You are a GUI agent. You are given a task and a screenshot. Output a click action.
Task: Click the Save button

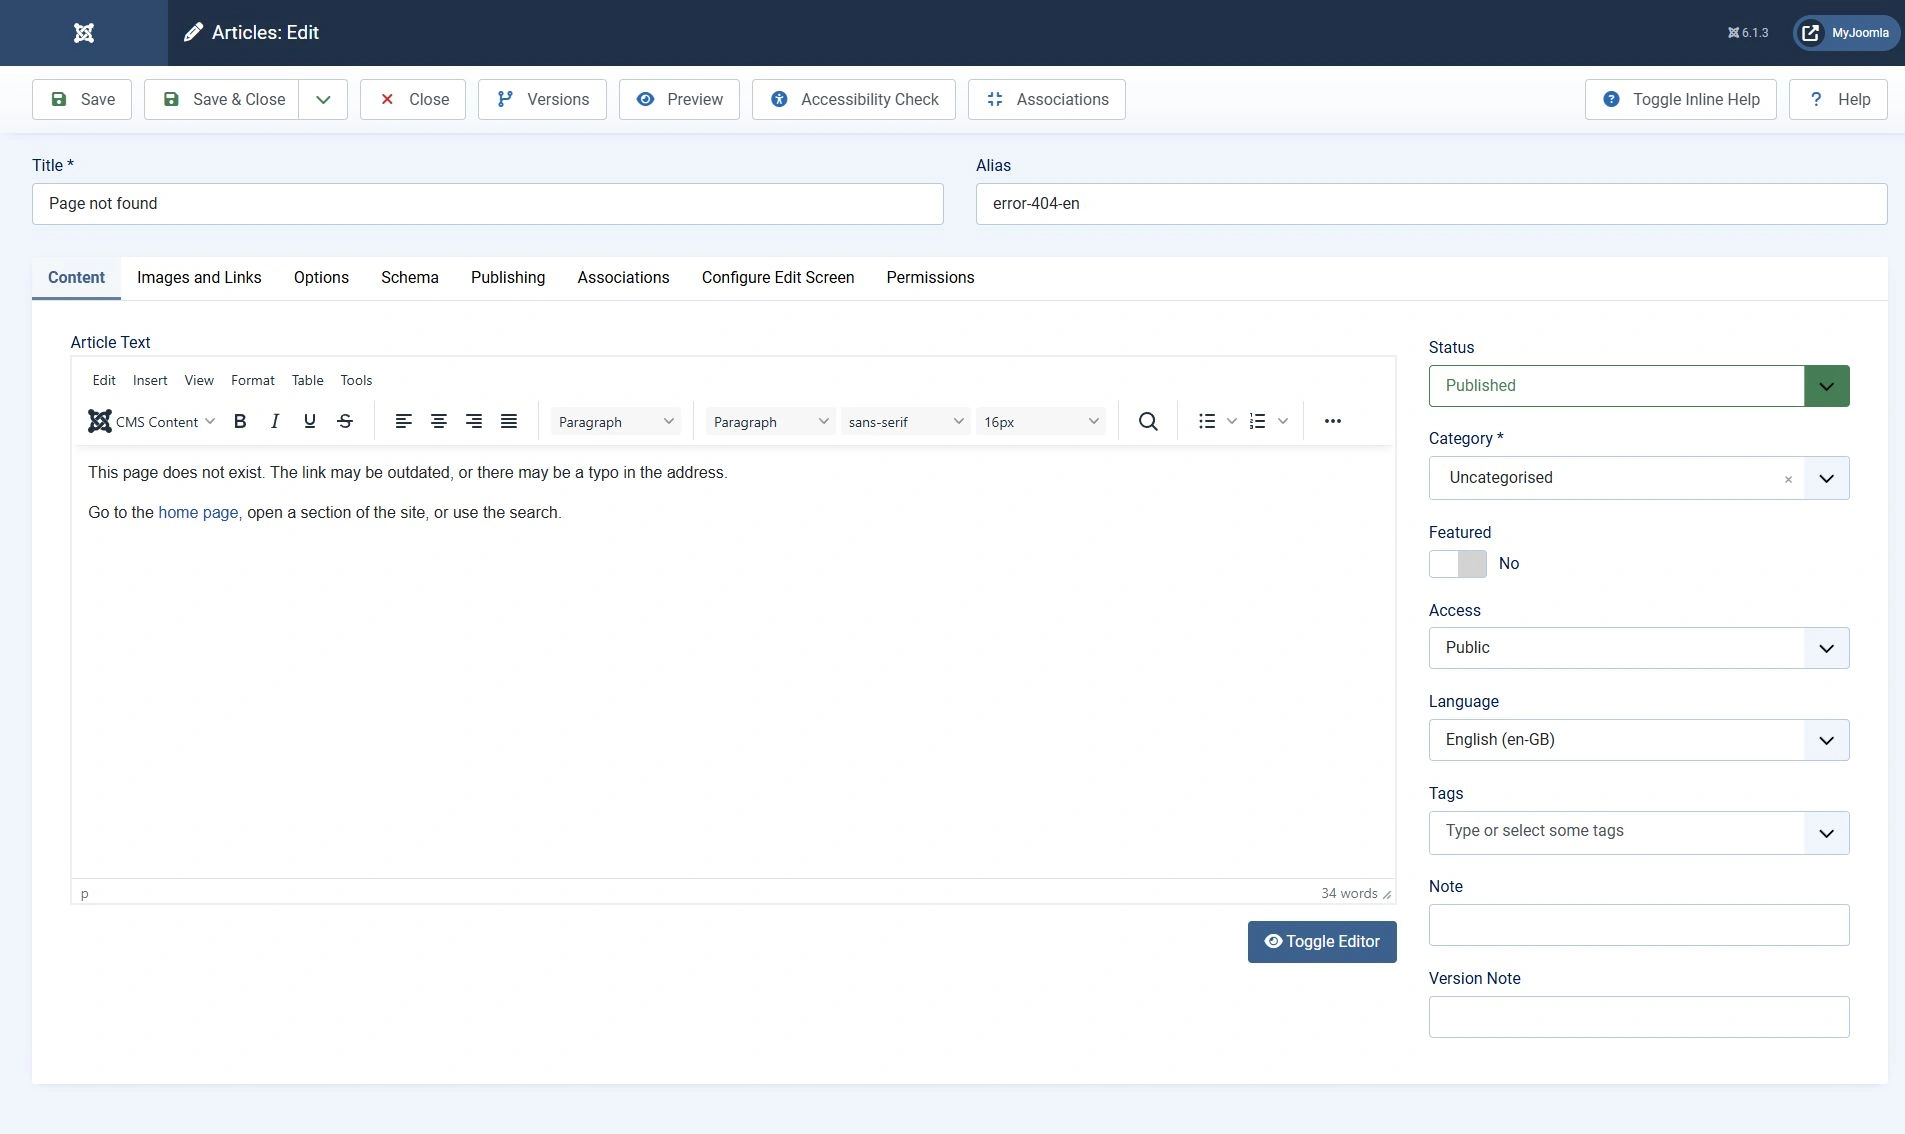(82, 100)
